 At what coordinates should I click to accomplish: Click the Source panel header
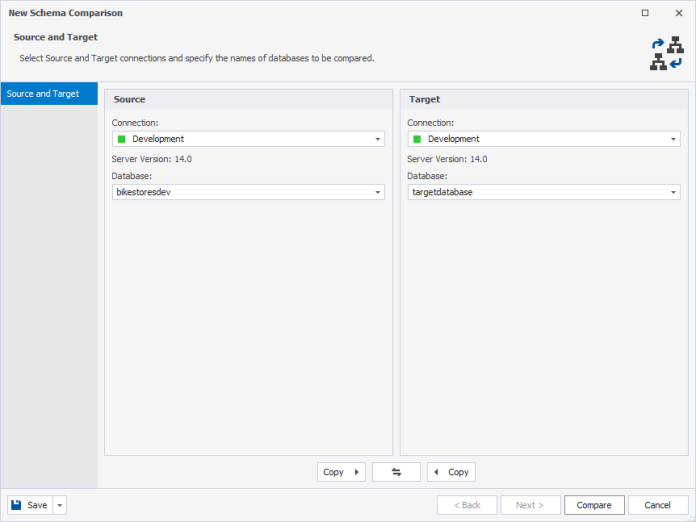(248, 100)
